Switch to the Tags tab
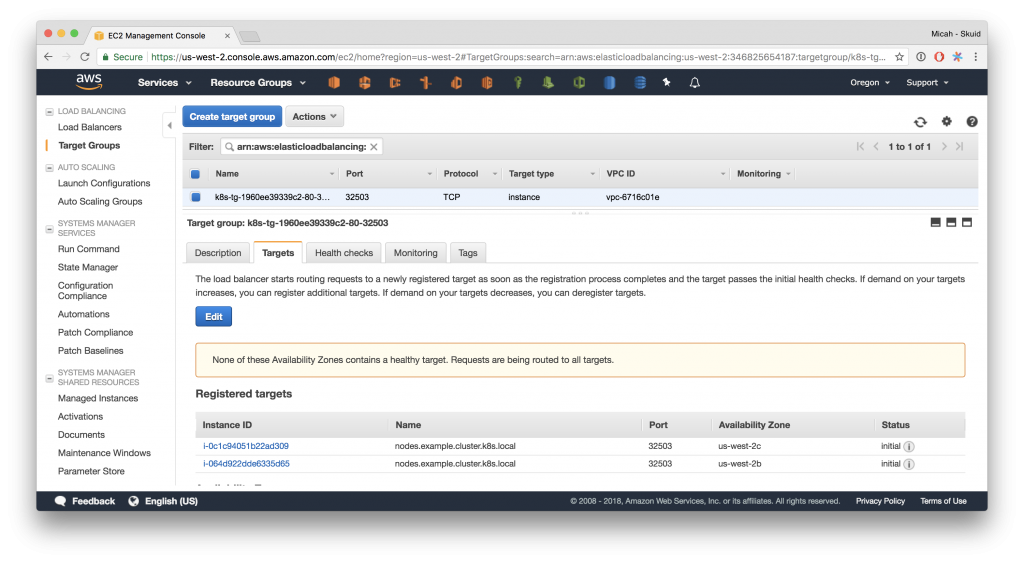 pos(468,253)
